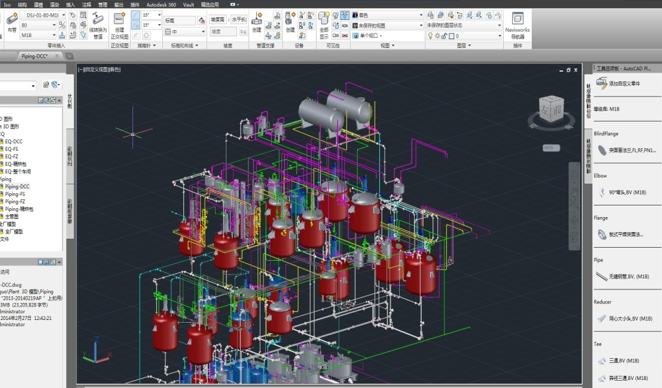Expand the unsaved layer state dropdown
Screen dimensions: 662x388
click(x=499, y=25)
